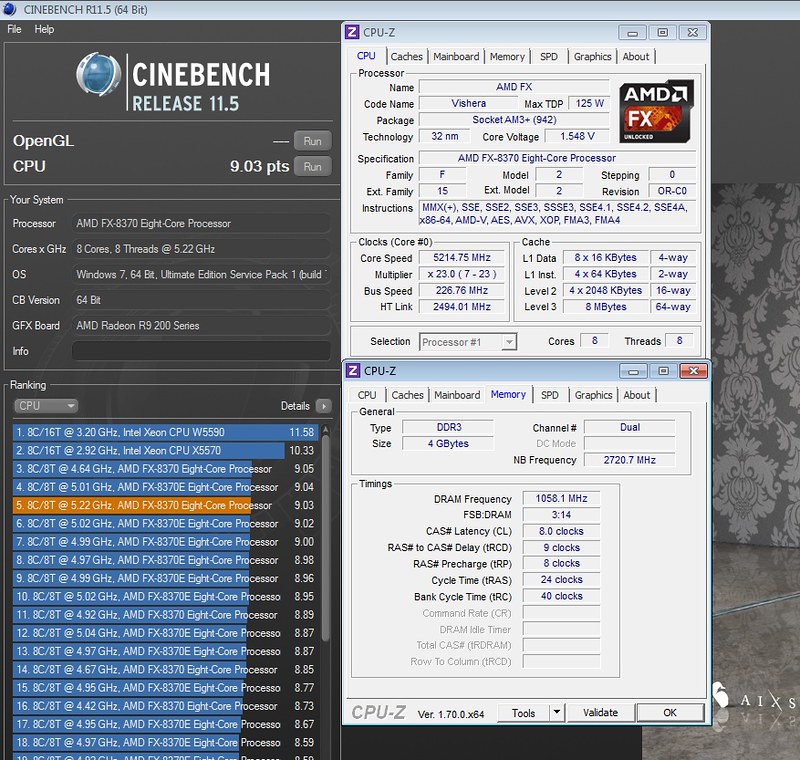This screenshot has width=800, height=760.
Task: Switch to About tab in lower CPU-Z window
Action: point(637,395)
